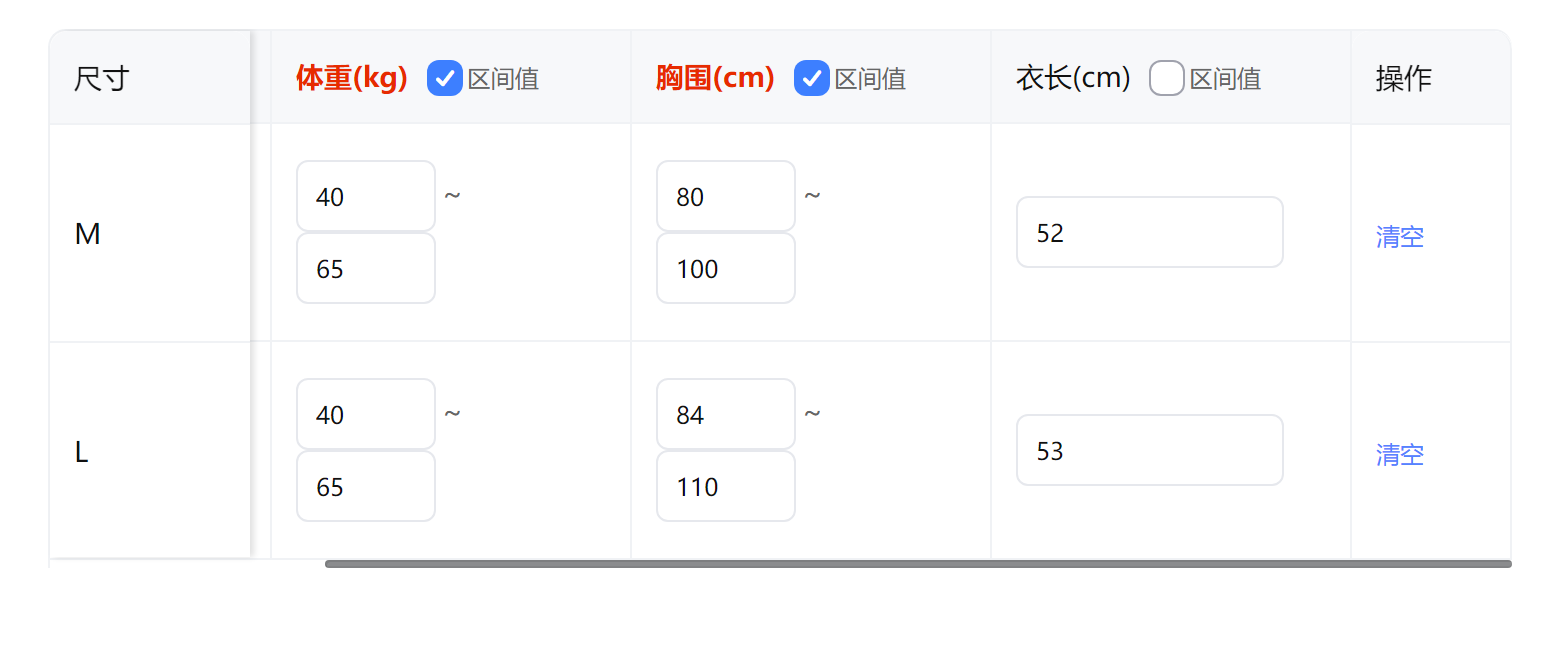Click M row minimum weight field (40)
Viewport: 1566px width, 646px height.
click(366, 196)
